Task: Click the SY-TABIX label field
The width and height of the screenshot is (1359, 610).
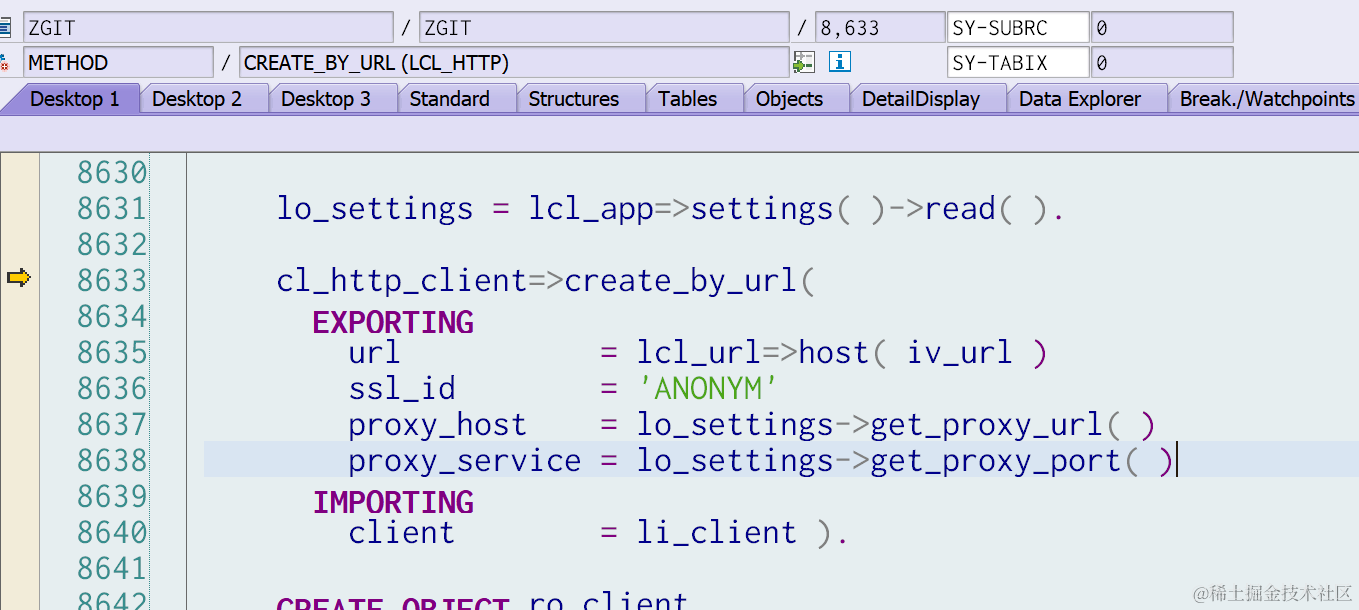Action: [1018, 63]
